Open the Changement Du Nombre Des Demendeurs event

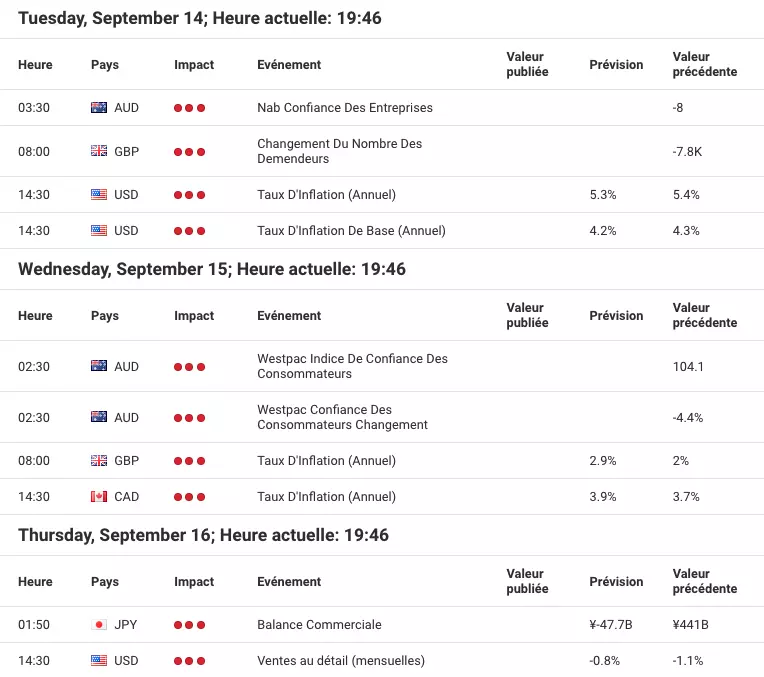click(x=340, y=151)
